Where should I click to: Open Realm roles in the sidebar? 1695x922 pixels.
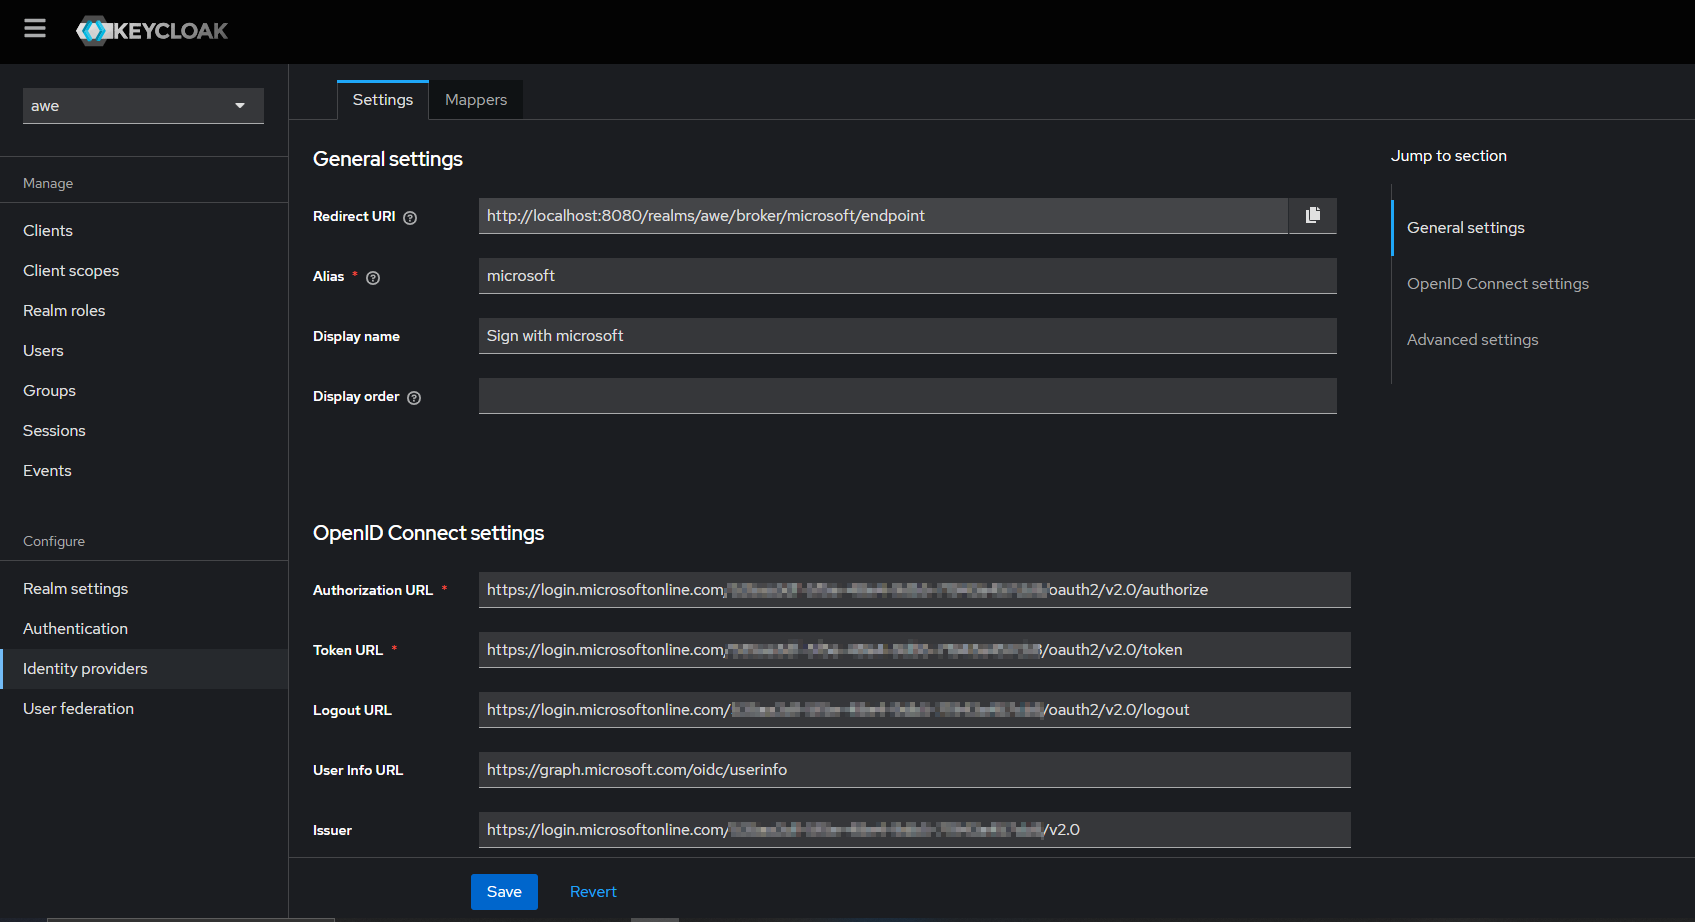pos(144,311)
